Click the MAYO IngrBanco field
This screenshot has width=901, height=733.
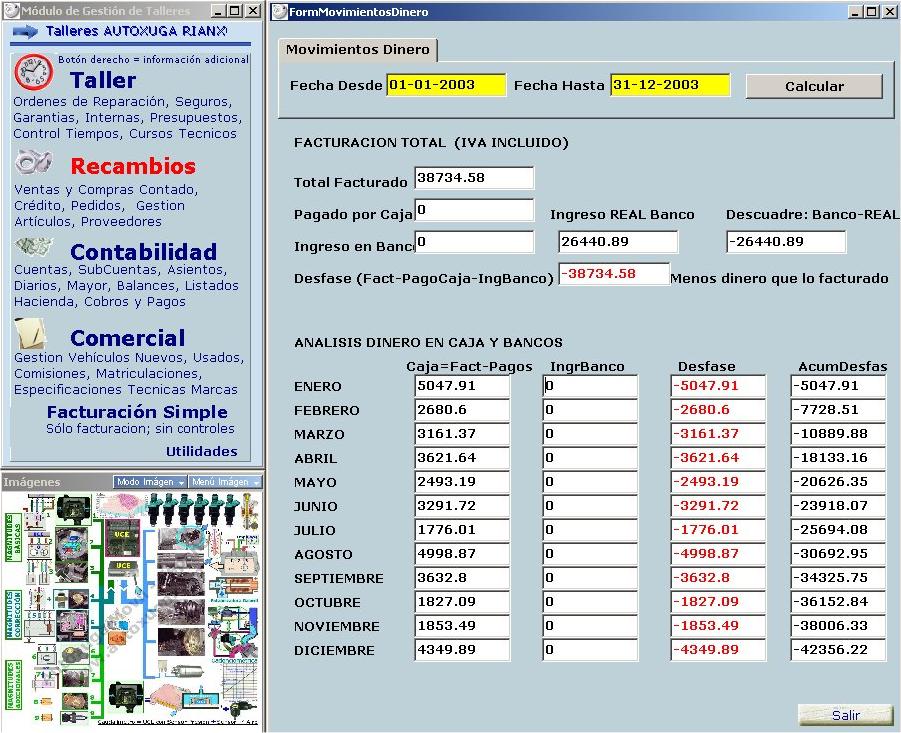coord(590,483)
